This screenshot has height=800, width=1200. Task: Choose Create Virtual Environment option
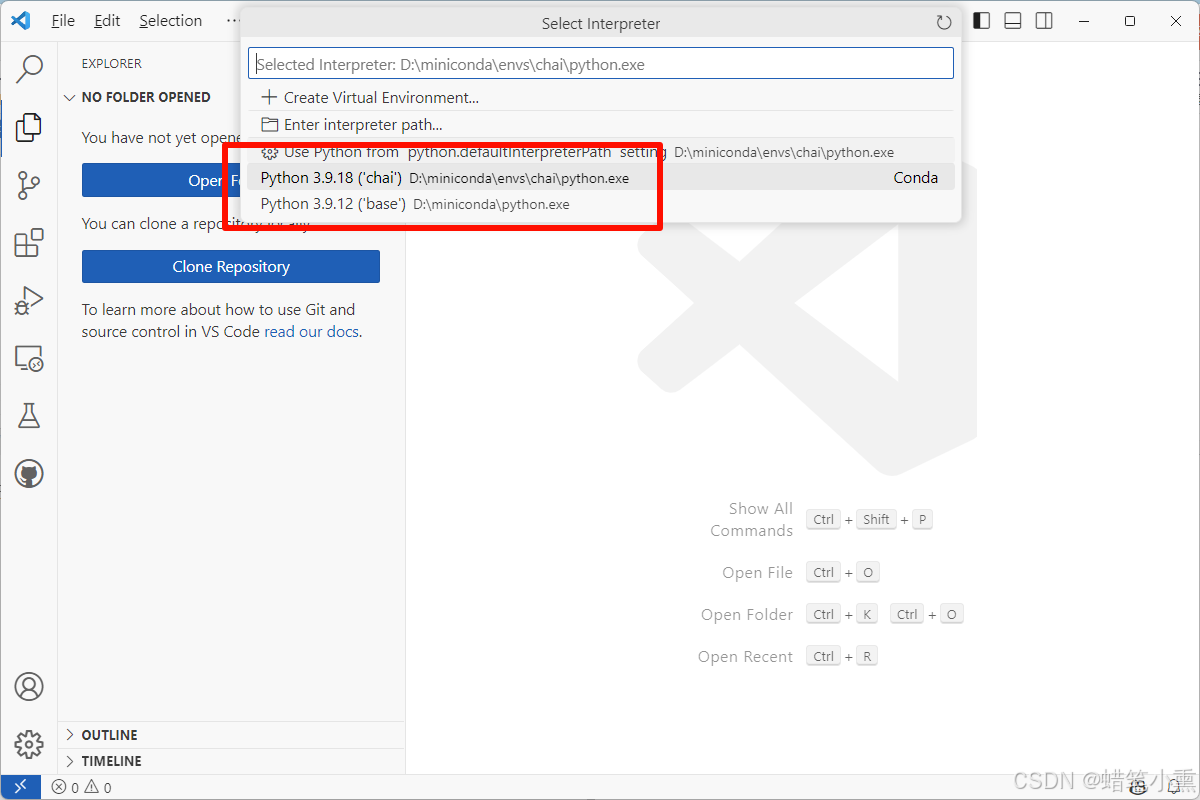tap(601, 97)
